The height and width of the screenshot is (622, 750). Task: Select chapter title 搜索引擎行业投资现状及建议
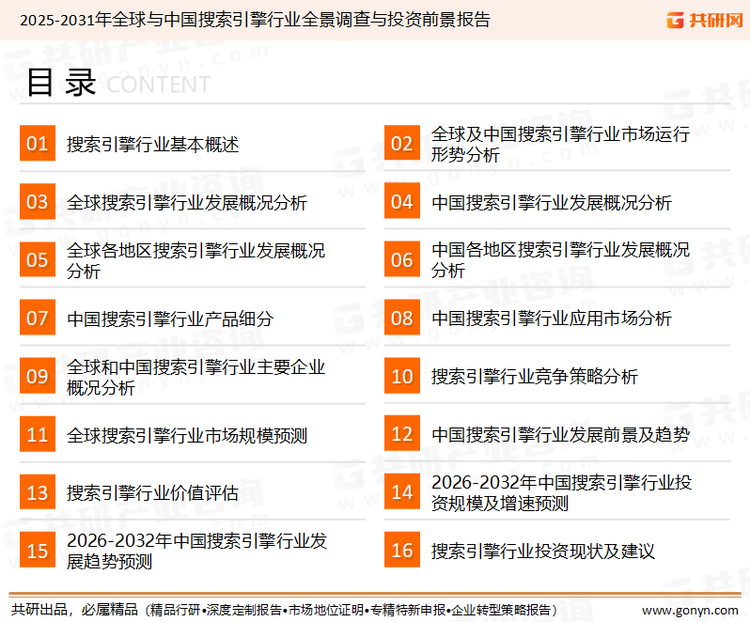(x=543, y=551)
